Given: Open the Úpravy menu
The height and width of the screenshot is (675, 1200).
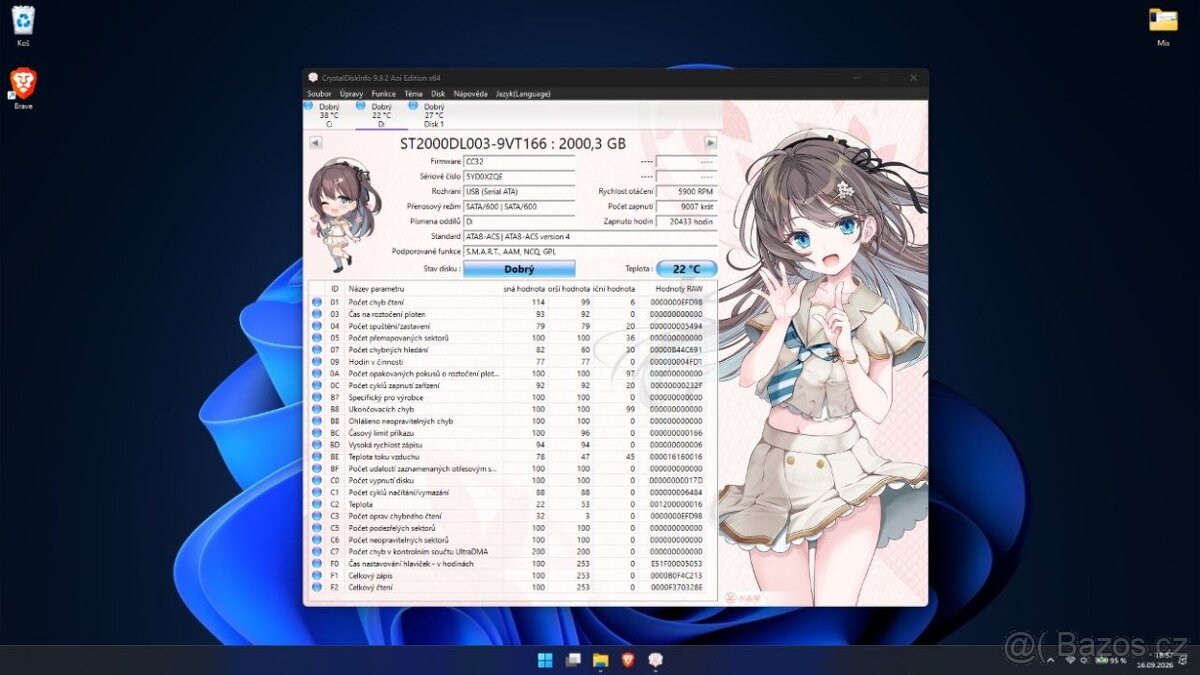Looking at the screenshot, I should point(351,93).
